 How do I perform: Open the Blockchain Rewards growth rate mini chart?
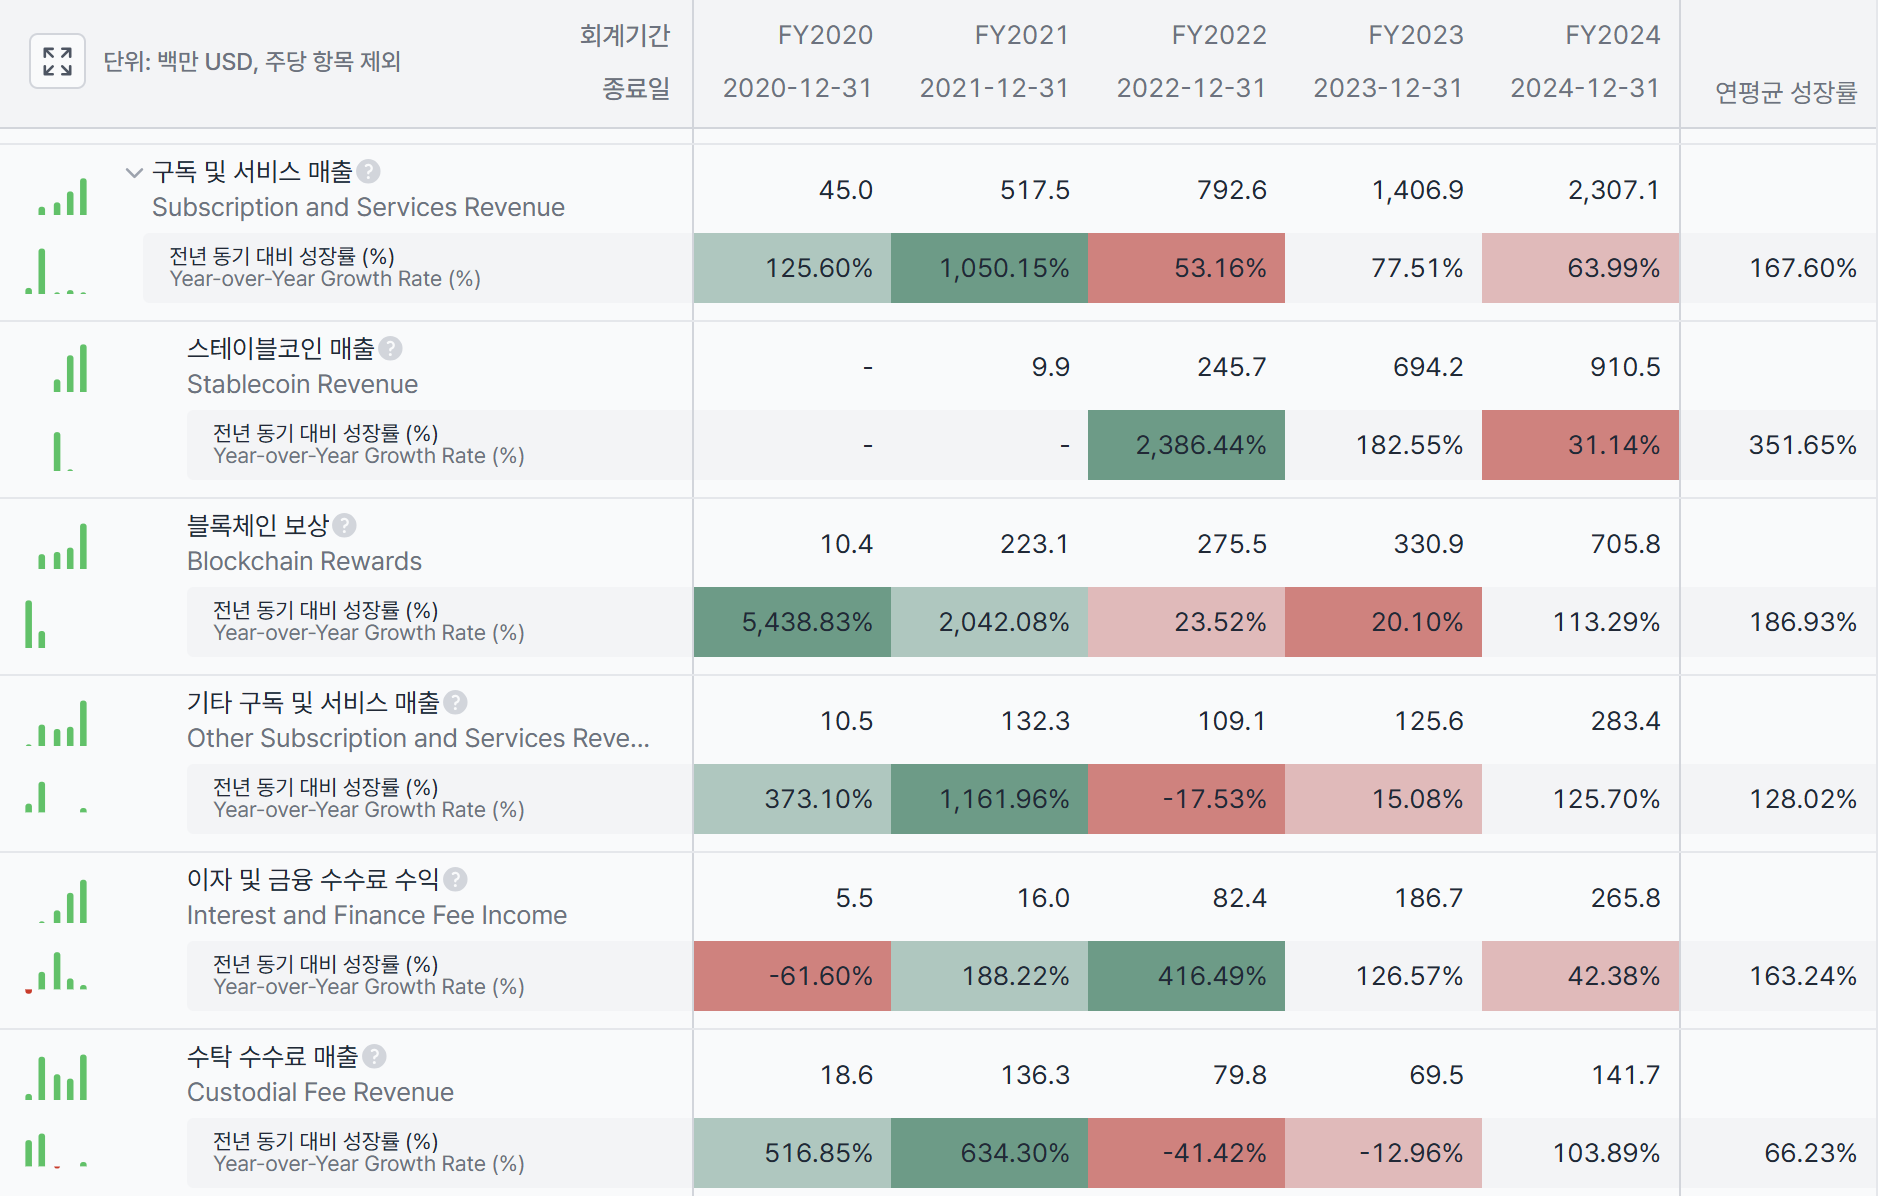[x=36, y=624]
